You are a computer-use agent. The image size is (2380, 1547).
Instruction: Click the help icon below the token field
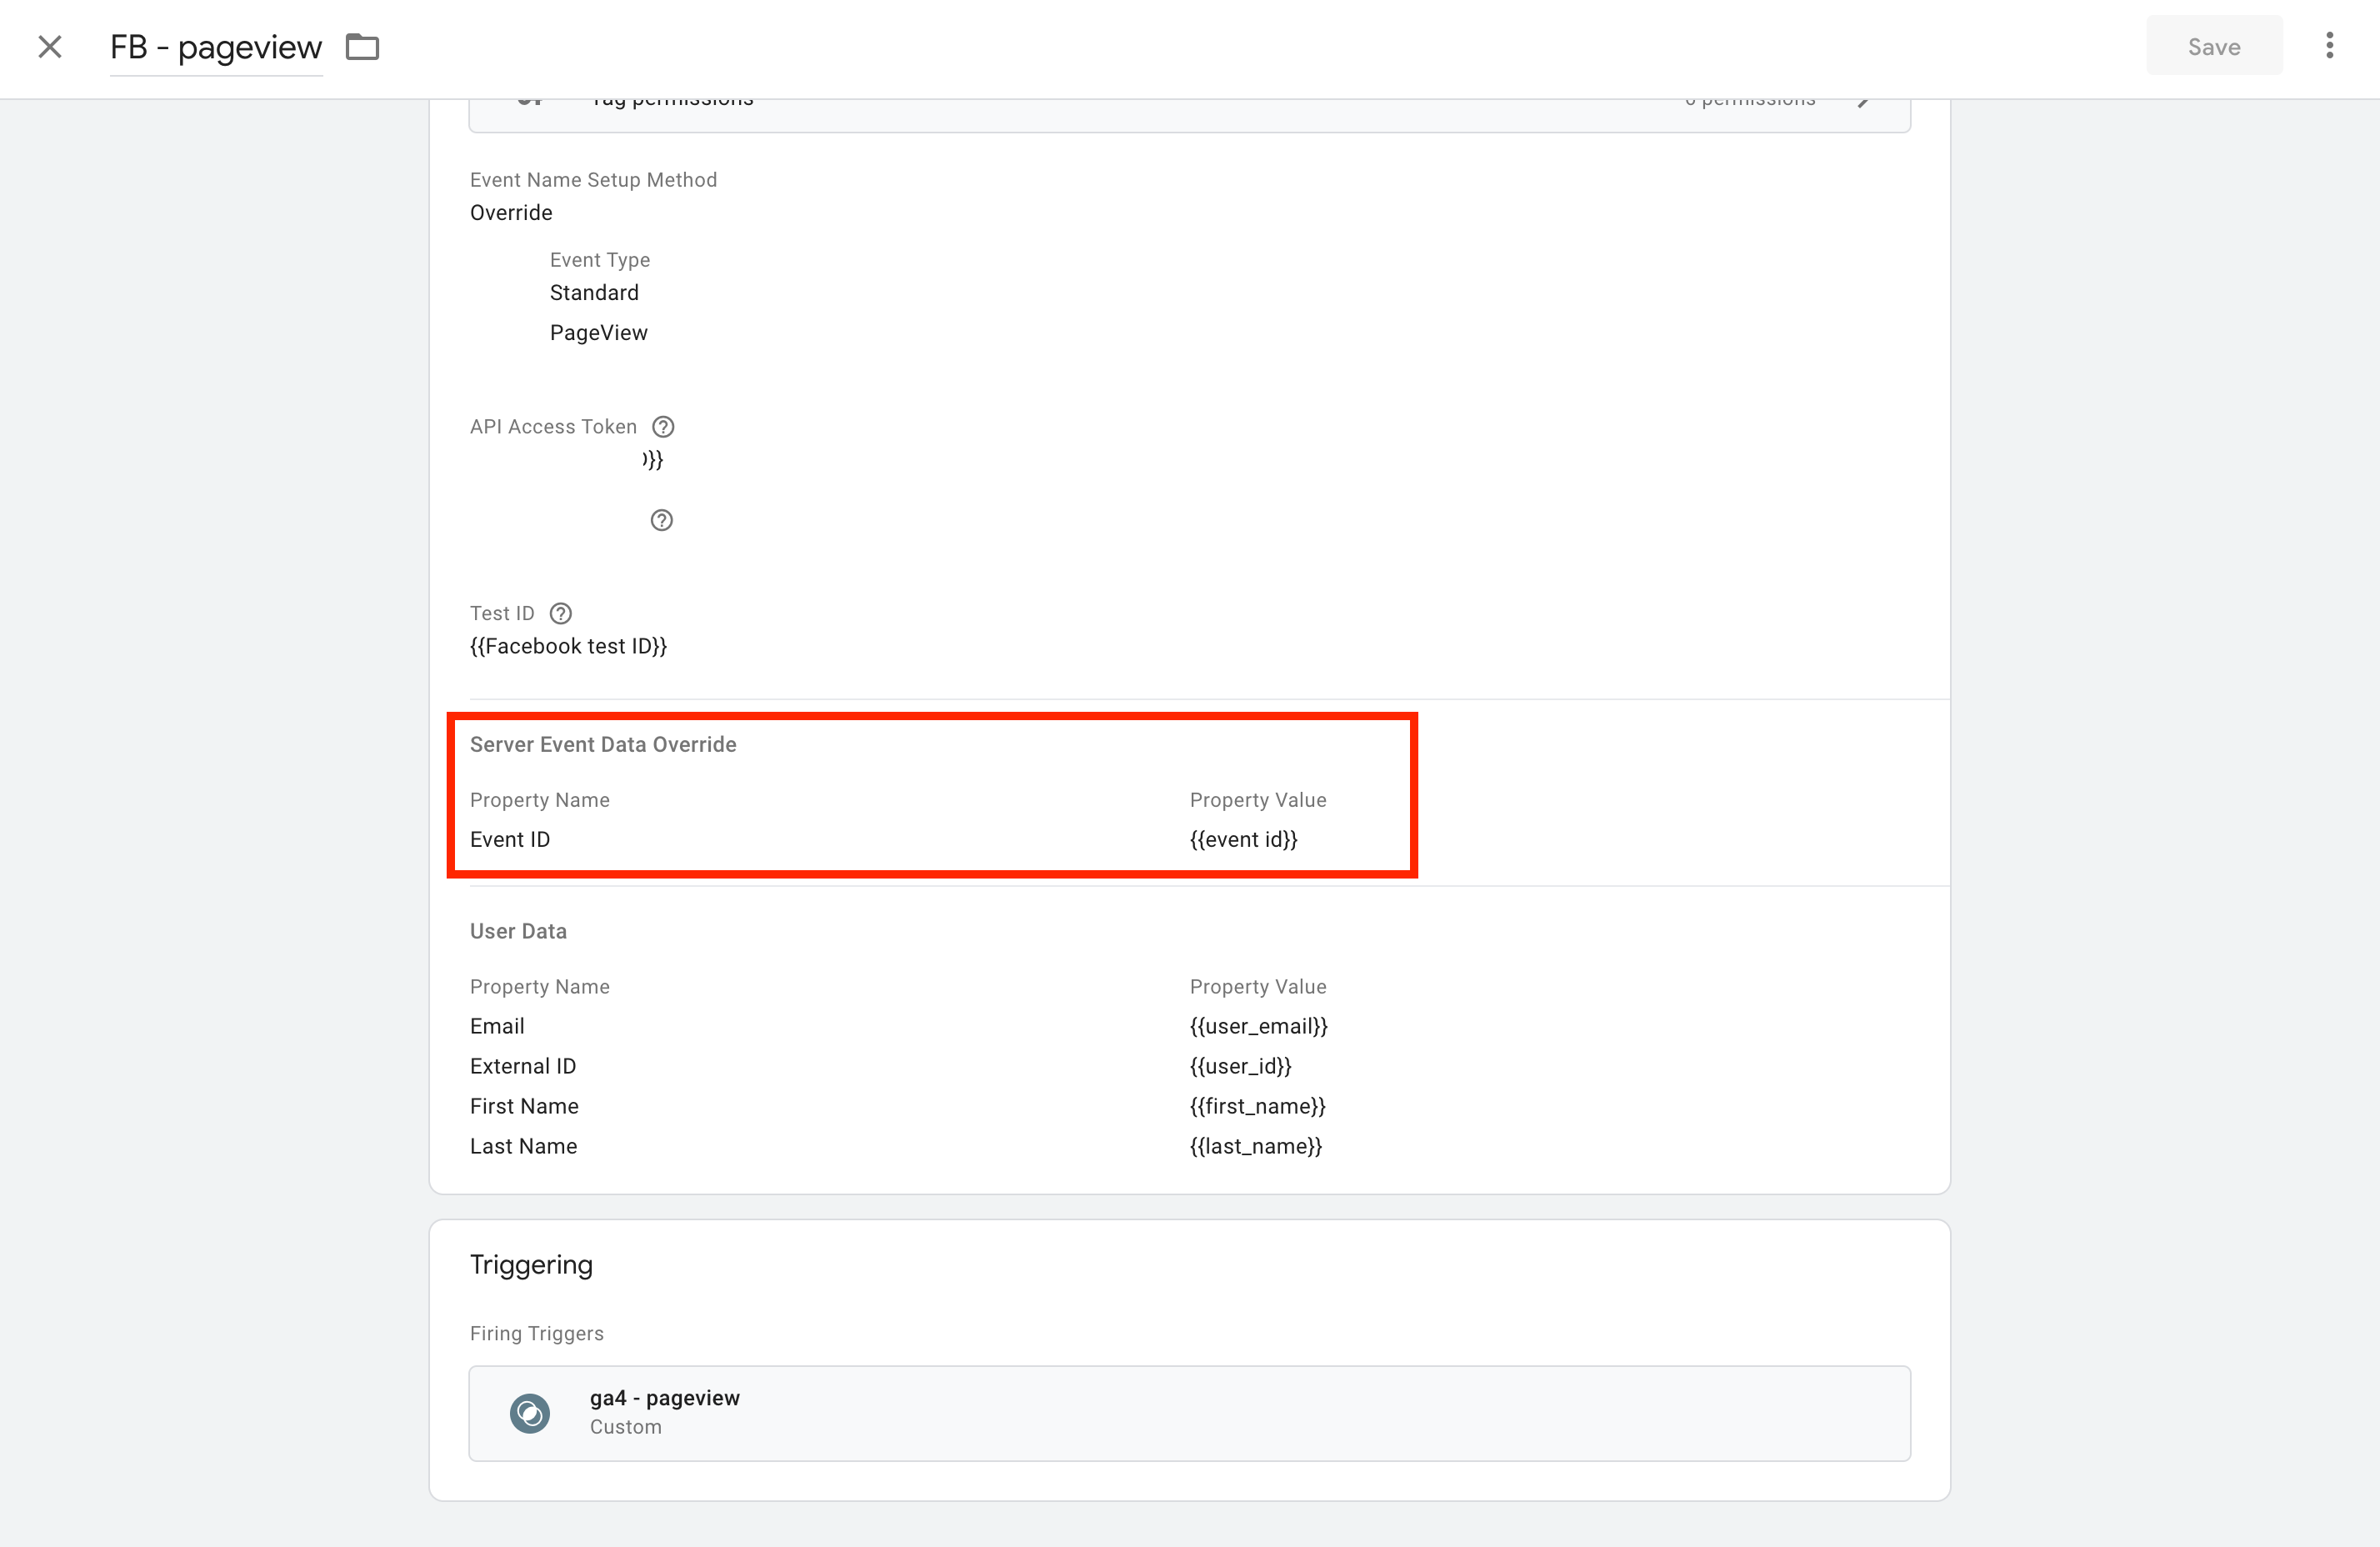tap(661, 519)
